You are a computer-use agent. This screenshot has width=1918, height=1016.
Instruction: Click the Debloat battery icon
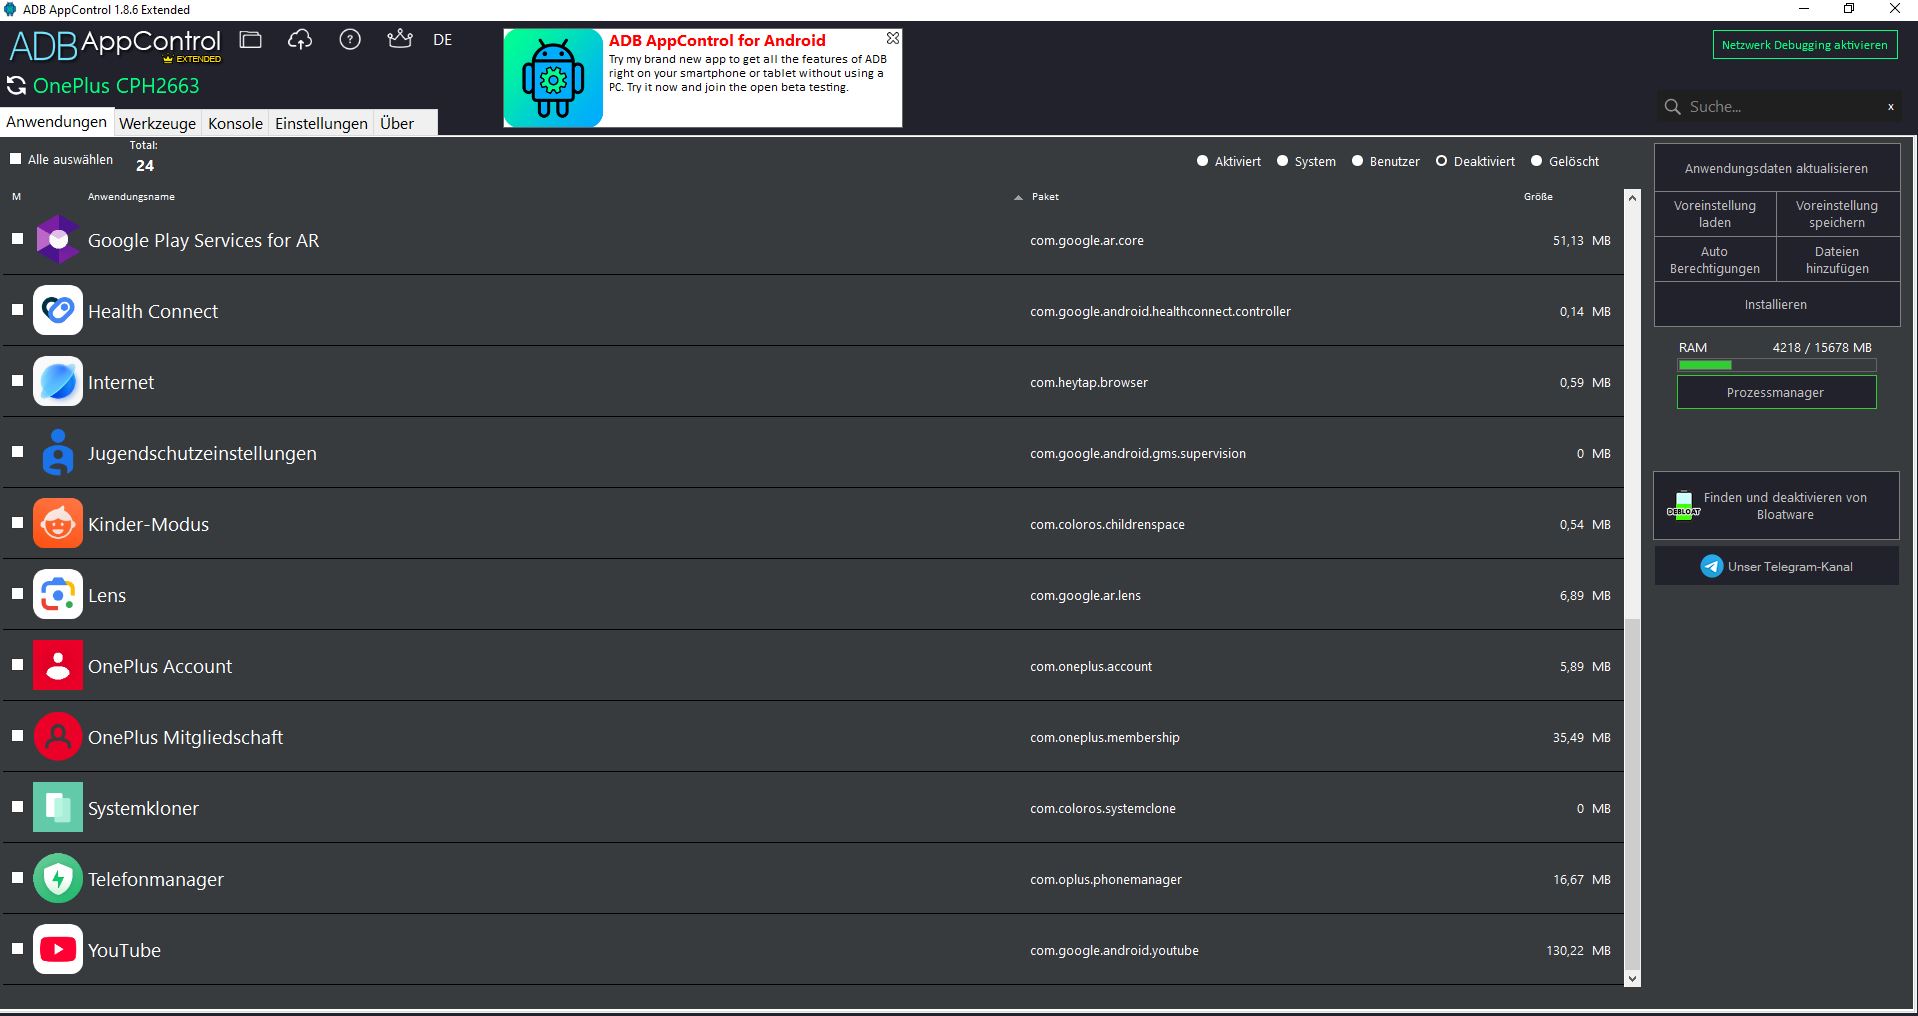1683,505
